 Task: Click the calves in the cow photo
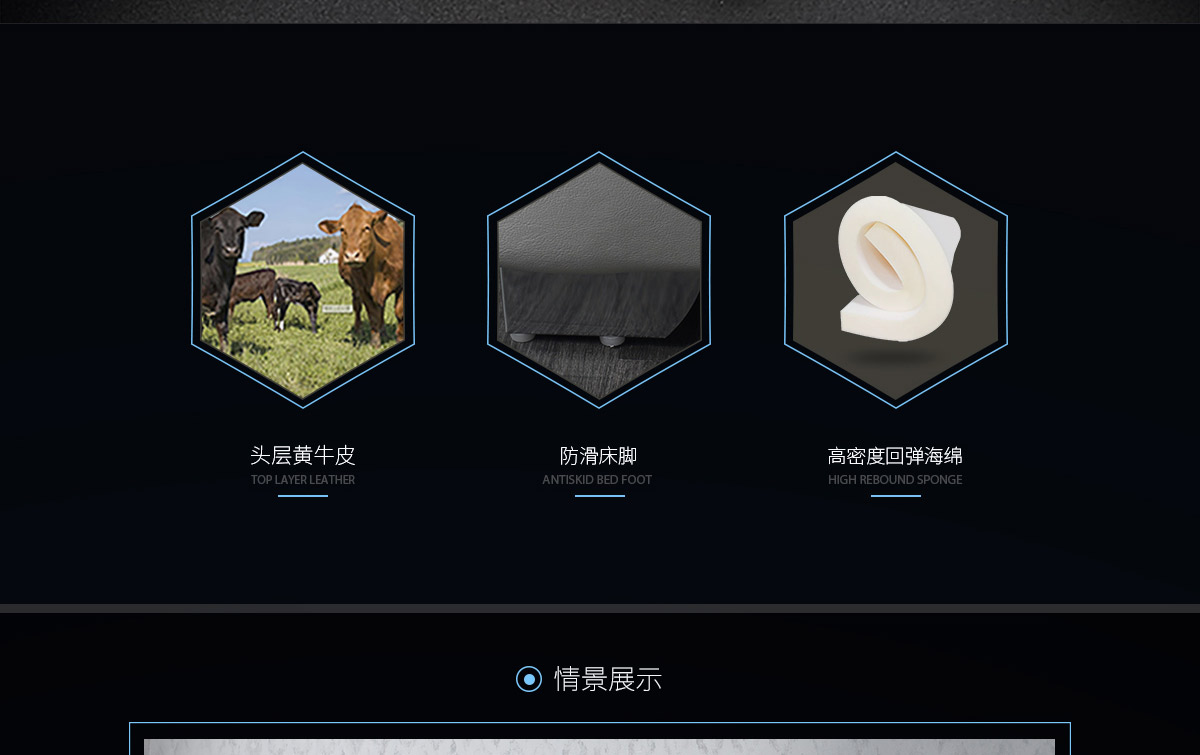pyautogui.click(x=276, y=298)
